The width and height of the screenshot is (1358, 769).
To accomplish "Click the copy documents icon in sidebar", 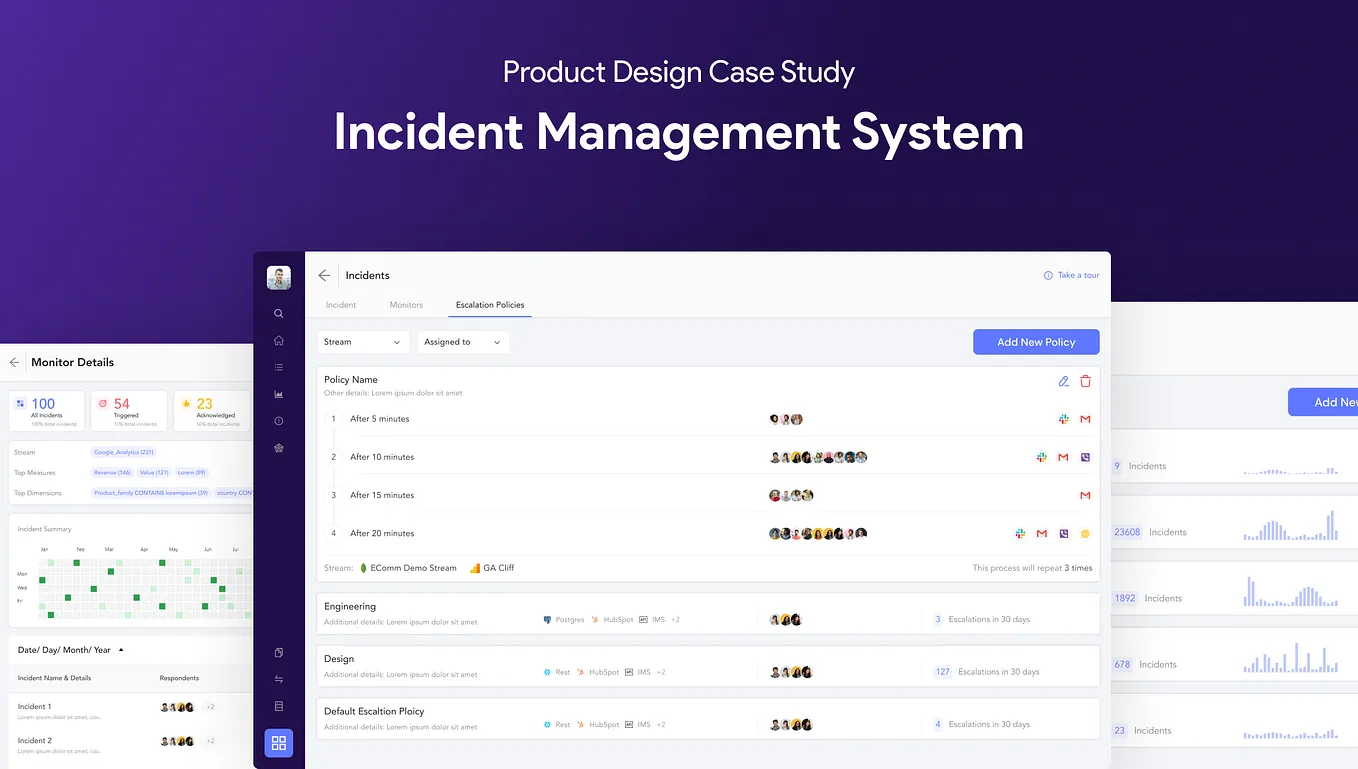I will [x=279, y=652].
